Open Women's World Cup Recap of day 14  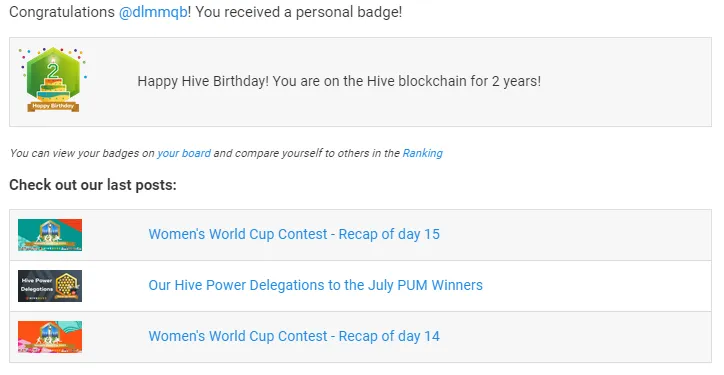click(294, 336)
